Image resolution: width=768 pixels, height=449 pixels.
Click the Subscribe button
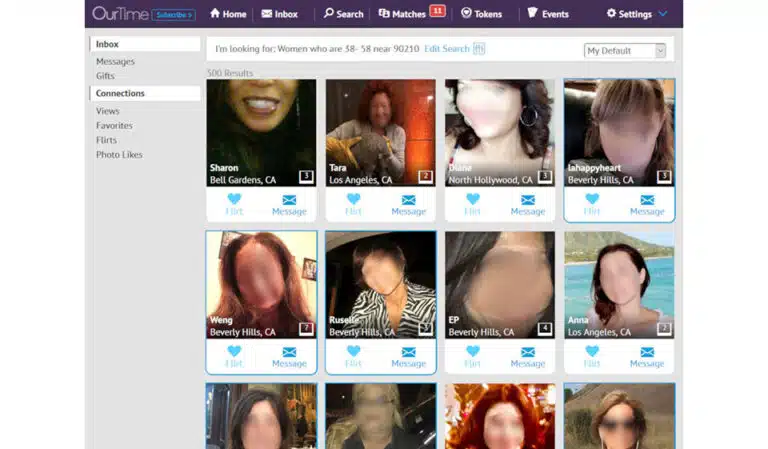(x=175, y=14)
